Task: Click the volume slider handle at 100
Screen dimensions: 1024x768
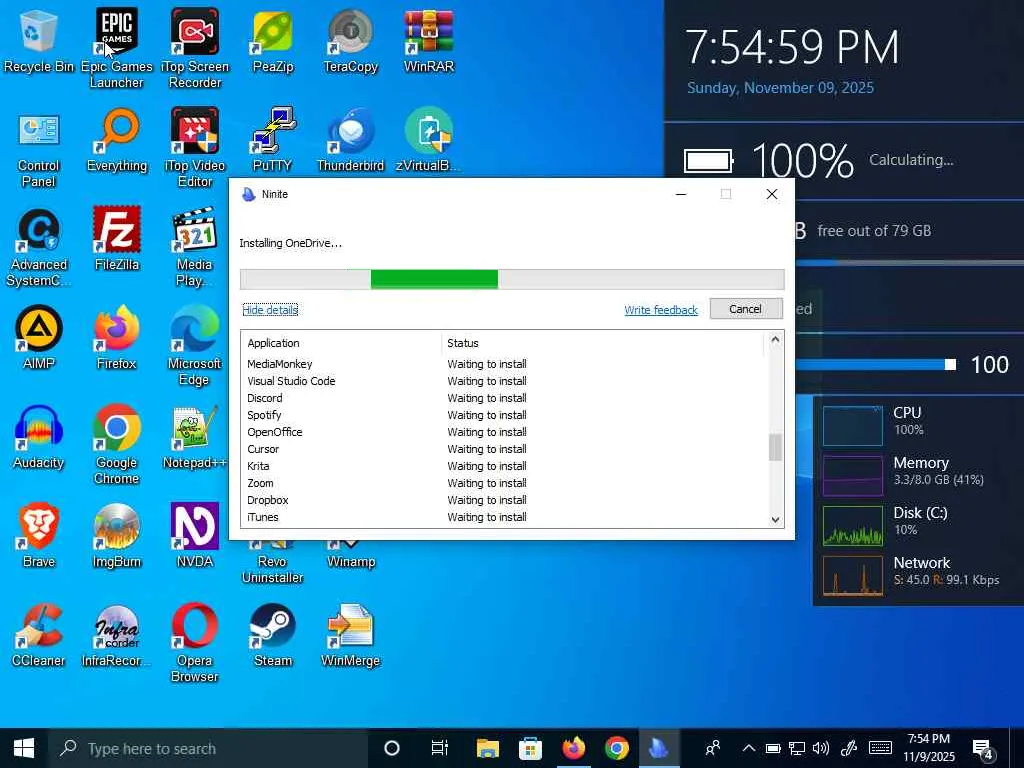Action: 950,364
